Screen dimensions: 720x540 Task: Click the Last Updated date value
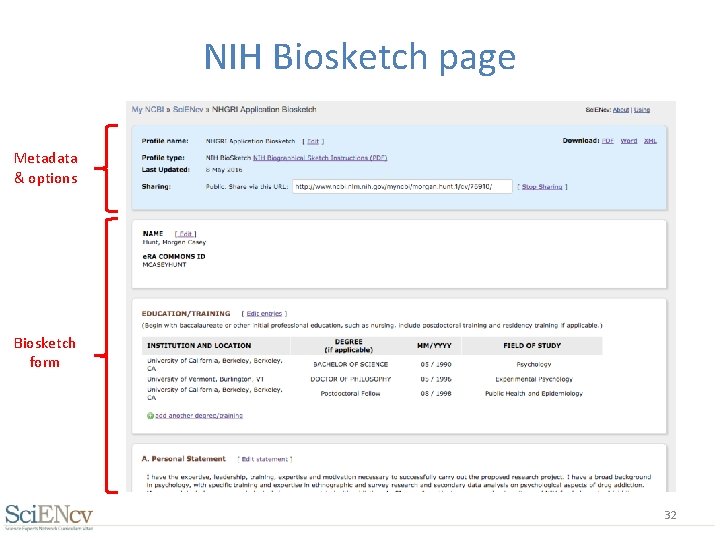coord(224,170)
